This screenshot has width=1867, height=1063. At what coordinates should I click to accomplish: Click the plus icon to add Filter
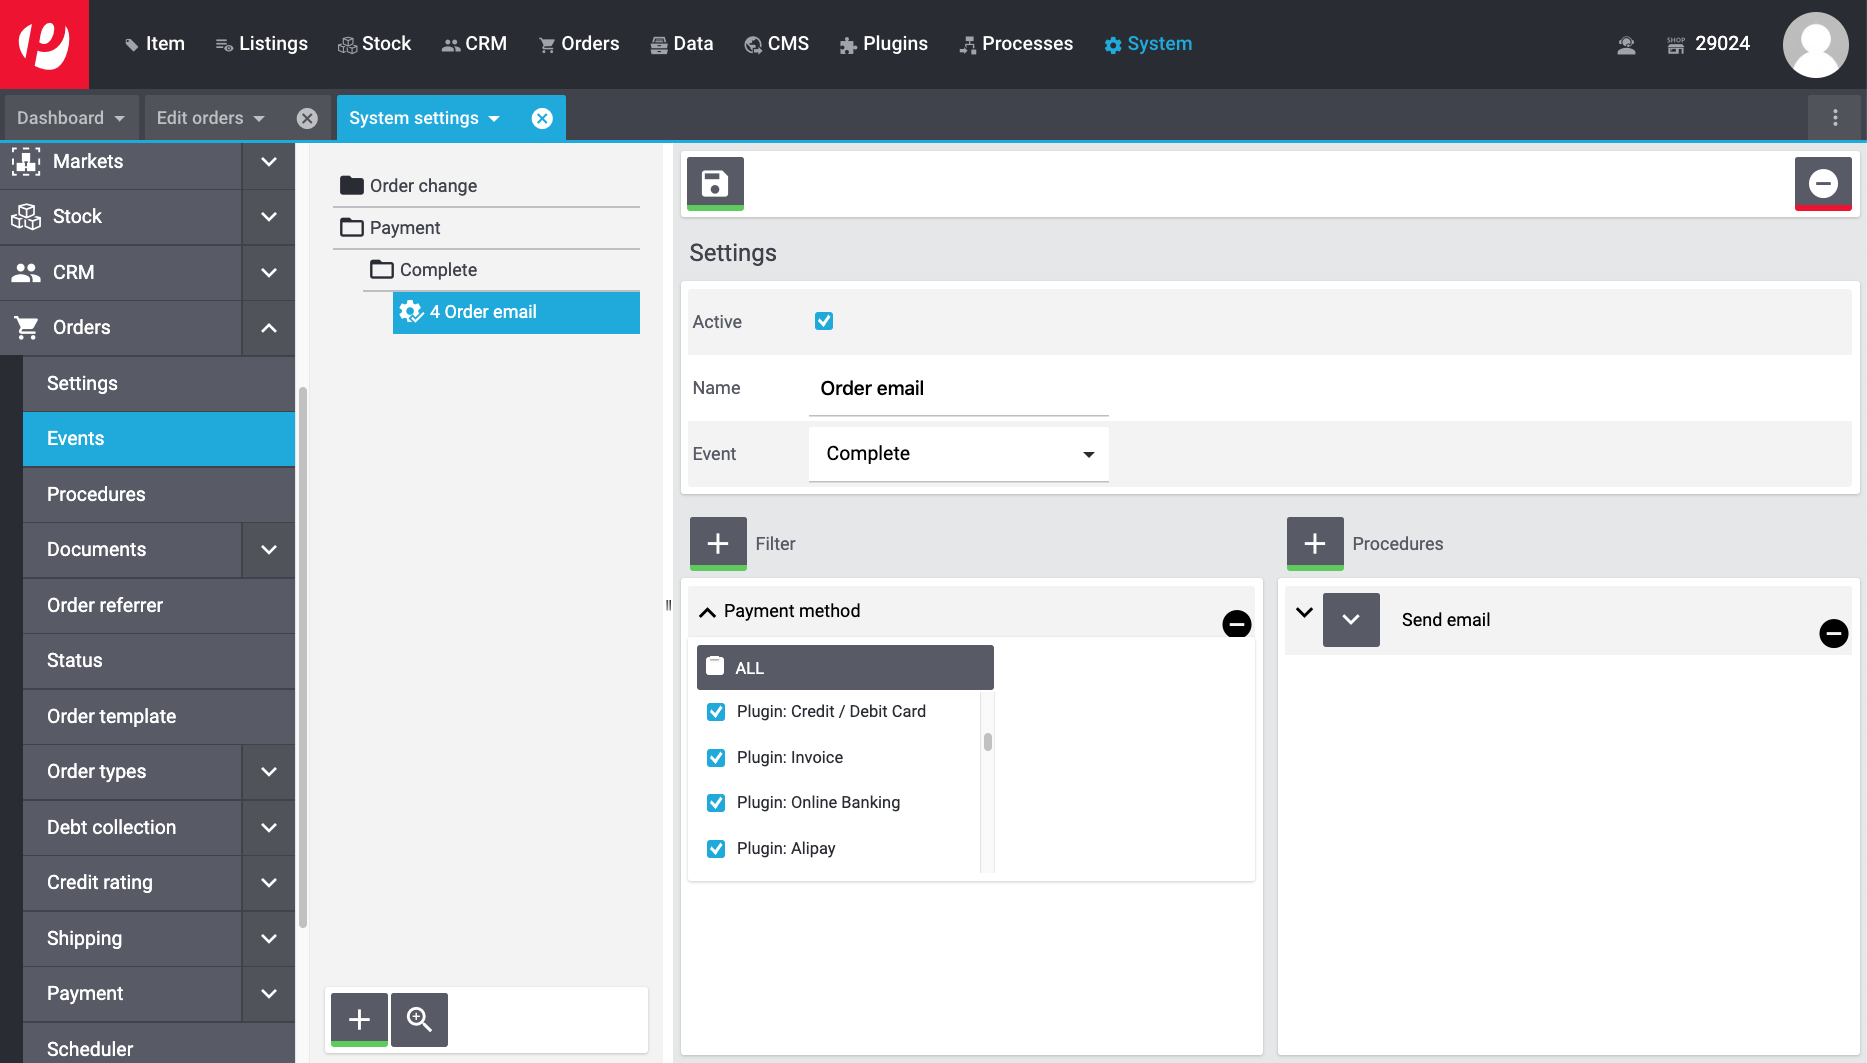pyautogui.click(x=718, y=543)
